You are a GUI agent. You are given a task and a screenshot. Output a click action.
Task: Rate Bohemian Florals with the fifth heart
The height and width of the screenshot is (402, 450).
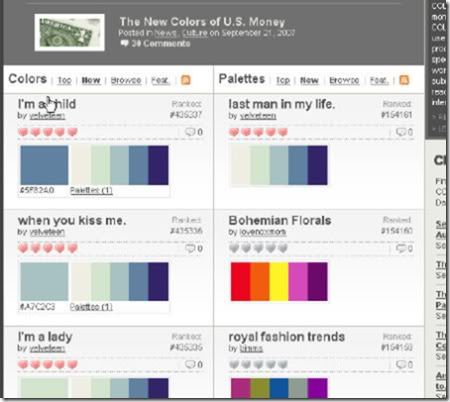283,248
